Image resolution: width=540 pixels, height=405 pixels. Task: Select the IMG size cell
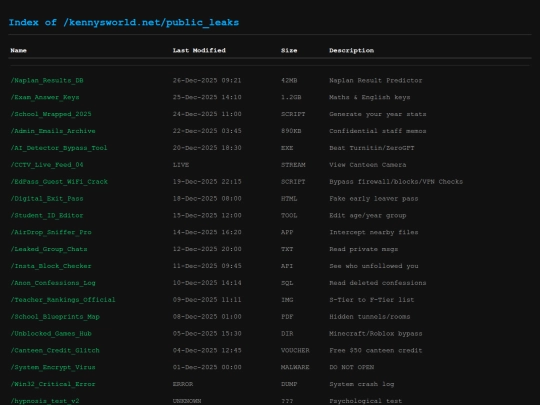pyautogui.click(x=287, y=300)
